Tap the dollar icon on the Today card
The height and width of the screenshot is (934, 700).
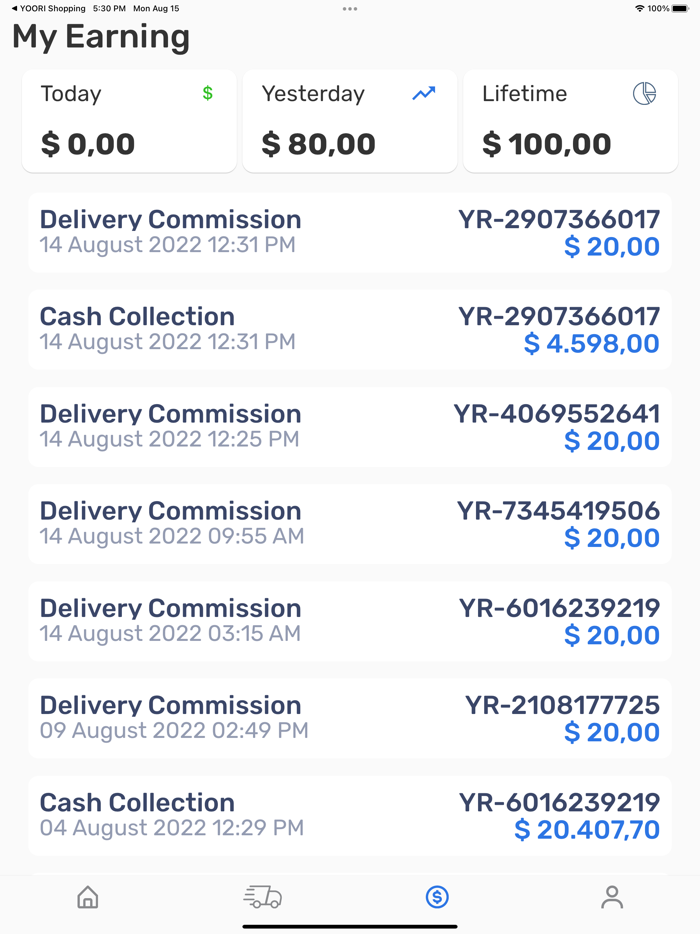(207, 94)
